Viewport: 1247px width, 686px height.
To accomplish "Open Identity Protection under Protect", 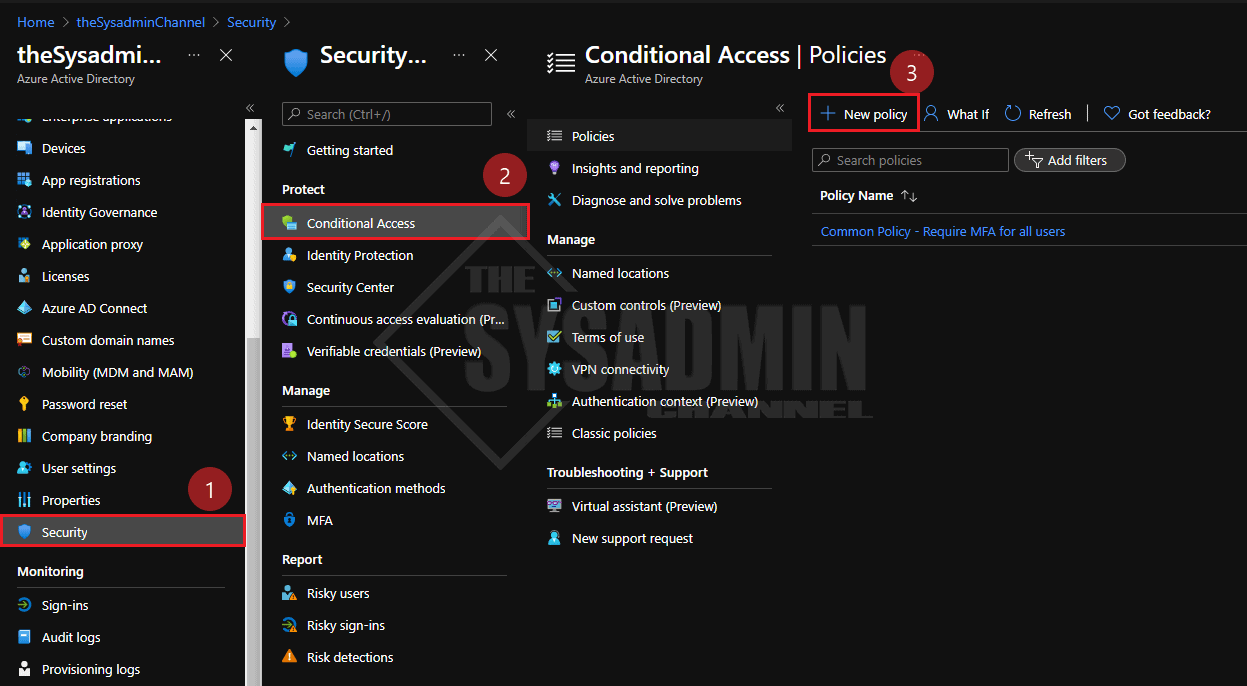I will (x=356, y=255).
